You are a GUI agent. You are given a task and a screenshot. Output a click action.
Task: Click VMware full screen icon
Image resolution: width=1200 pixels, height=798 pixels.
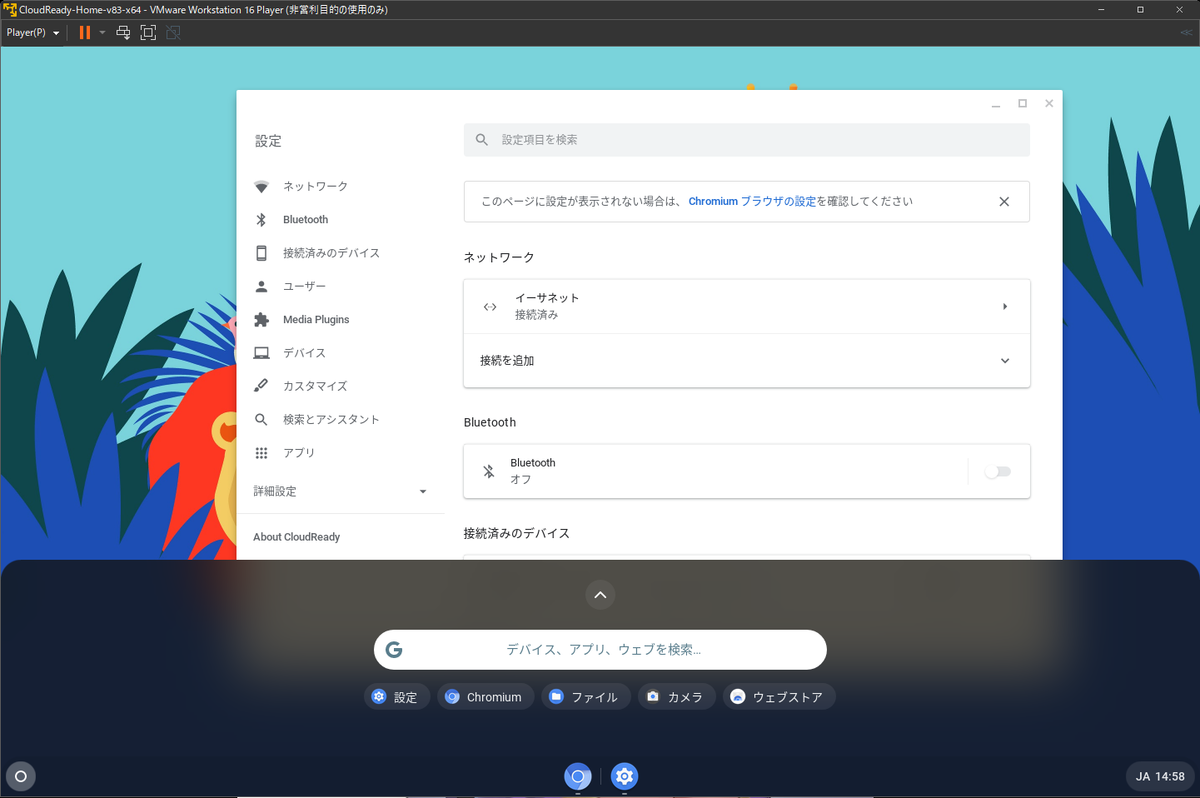[x=148, y=33]
